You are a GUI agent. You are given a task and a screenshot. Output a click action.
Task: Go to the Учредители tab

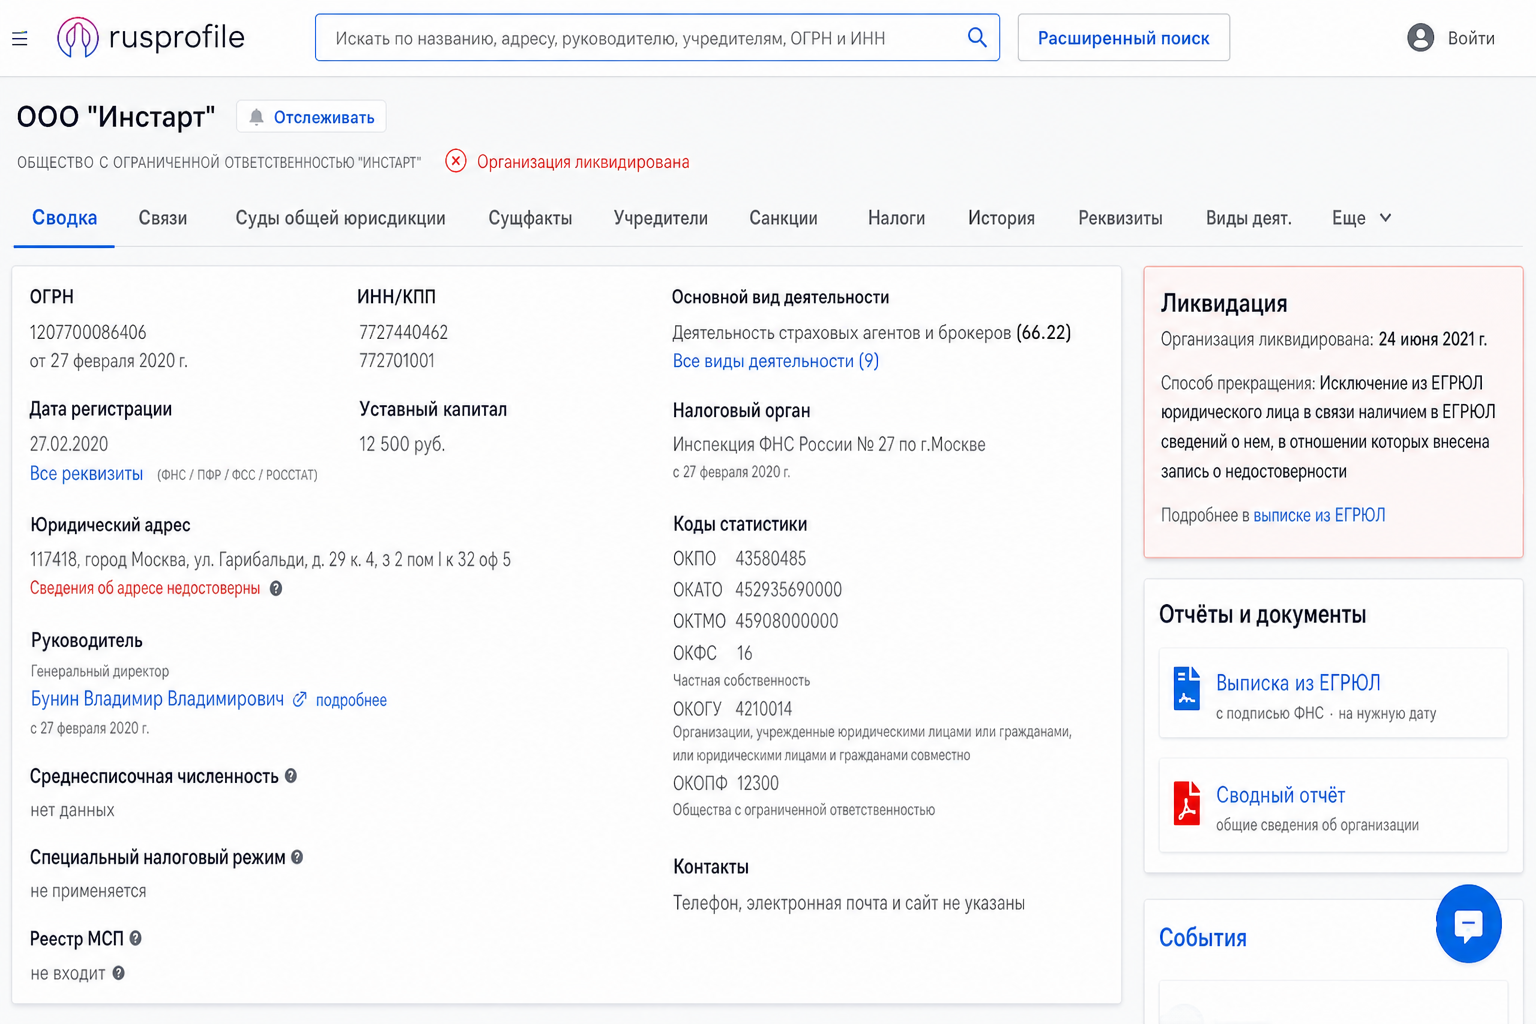click(x=661, y=218)
